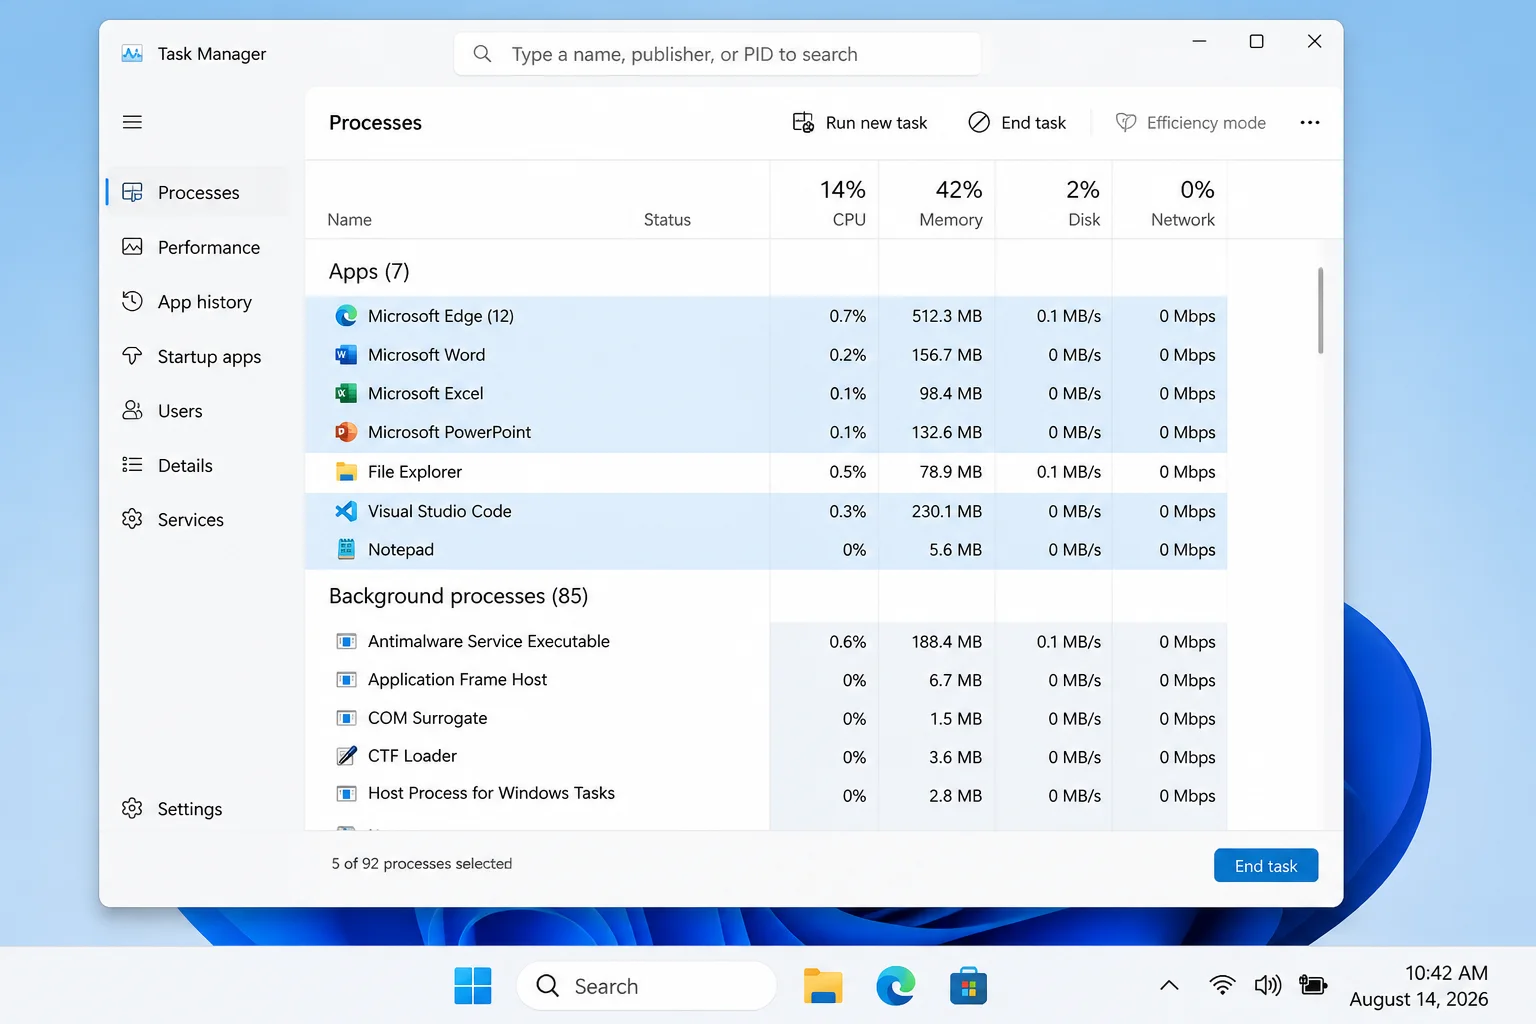The image size is (1536, 1024).
Task: Click the Performance sidebar icon
Action: pos(132,247)
